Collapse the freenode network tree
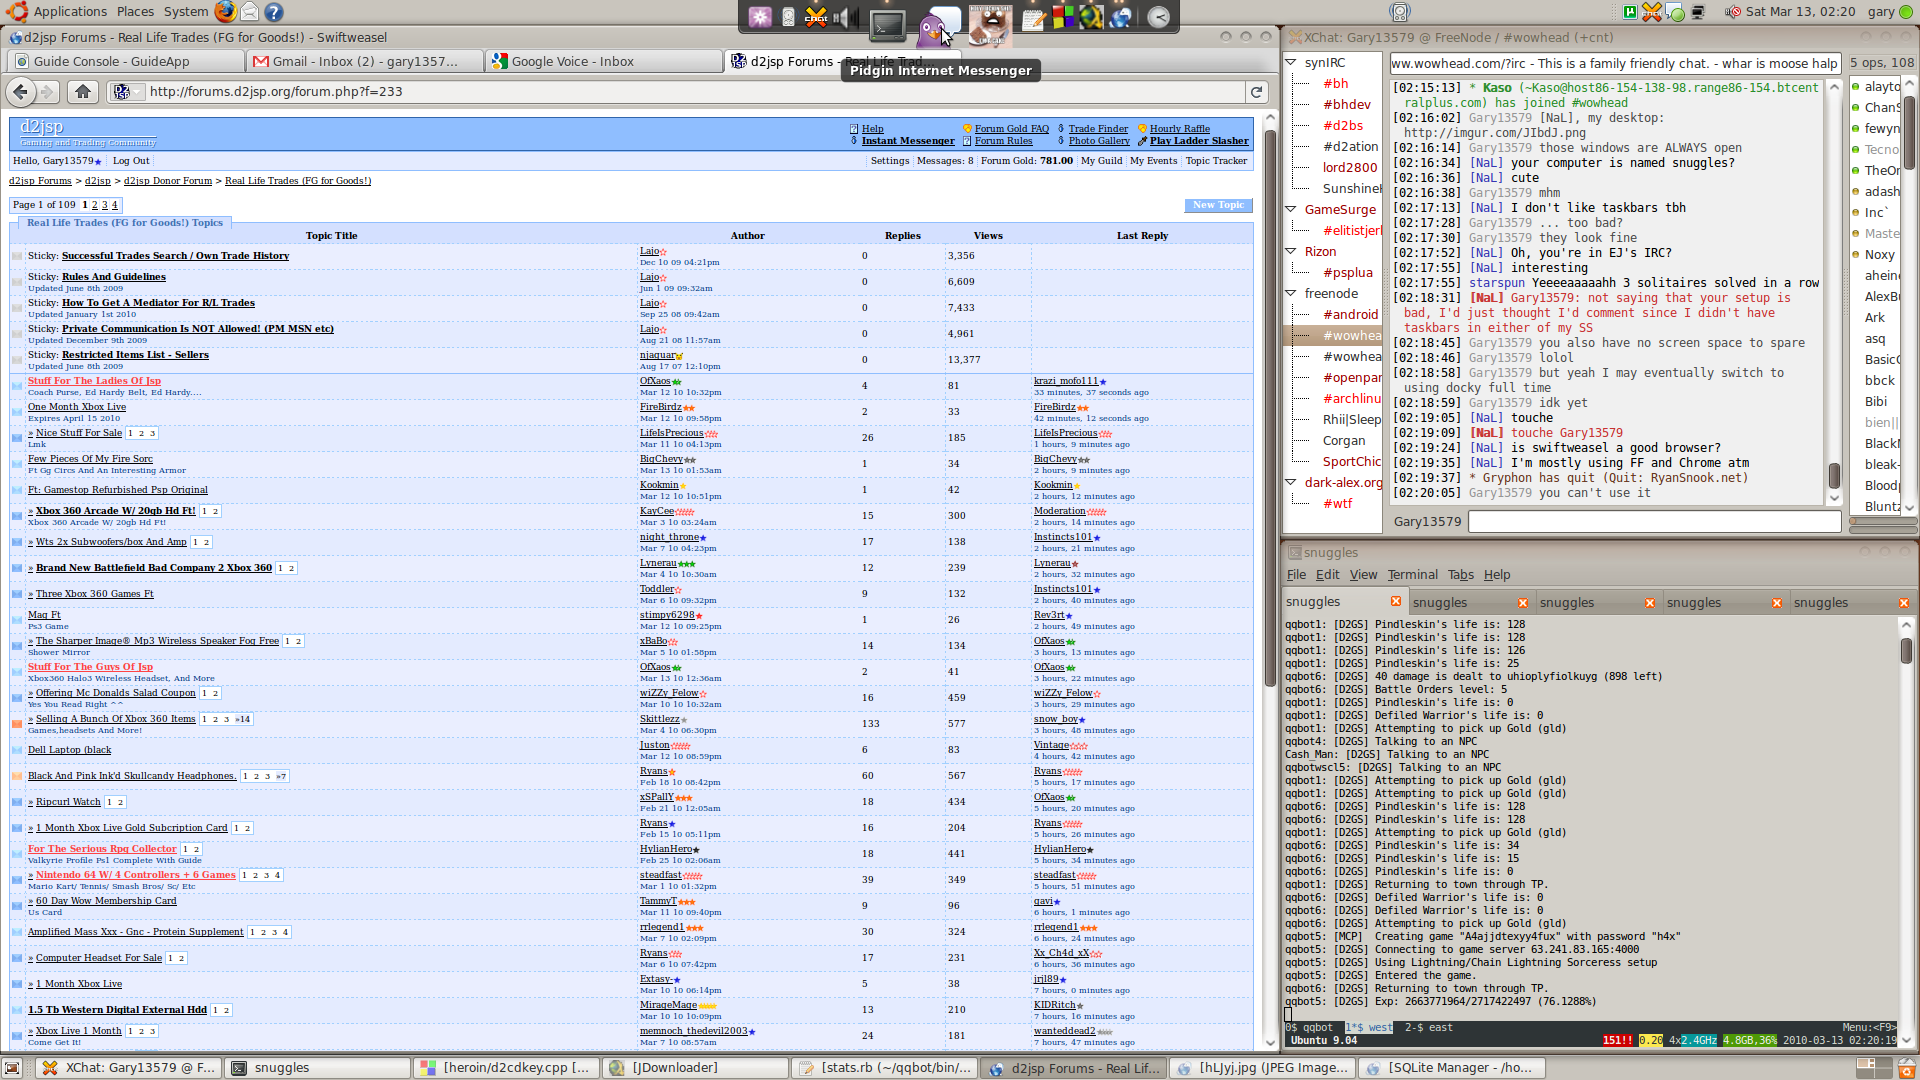Viewport: 1920px width, 1080px height. click(x=1291, y=294)
